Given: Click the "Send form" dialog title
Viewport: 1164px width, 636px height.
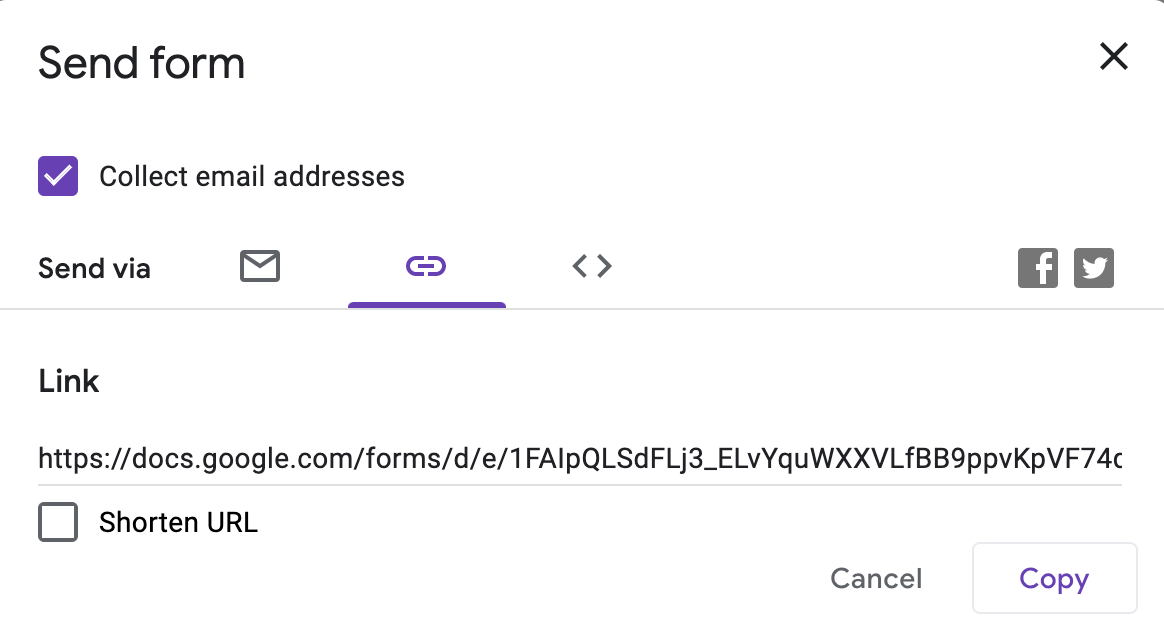Looking at the screenshot, I should pyautogui.click(x=141, y=63).
